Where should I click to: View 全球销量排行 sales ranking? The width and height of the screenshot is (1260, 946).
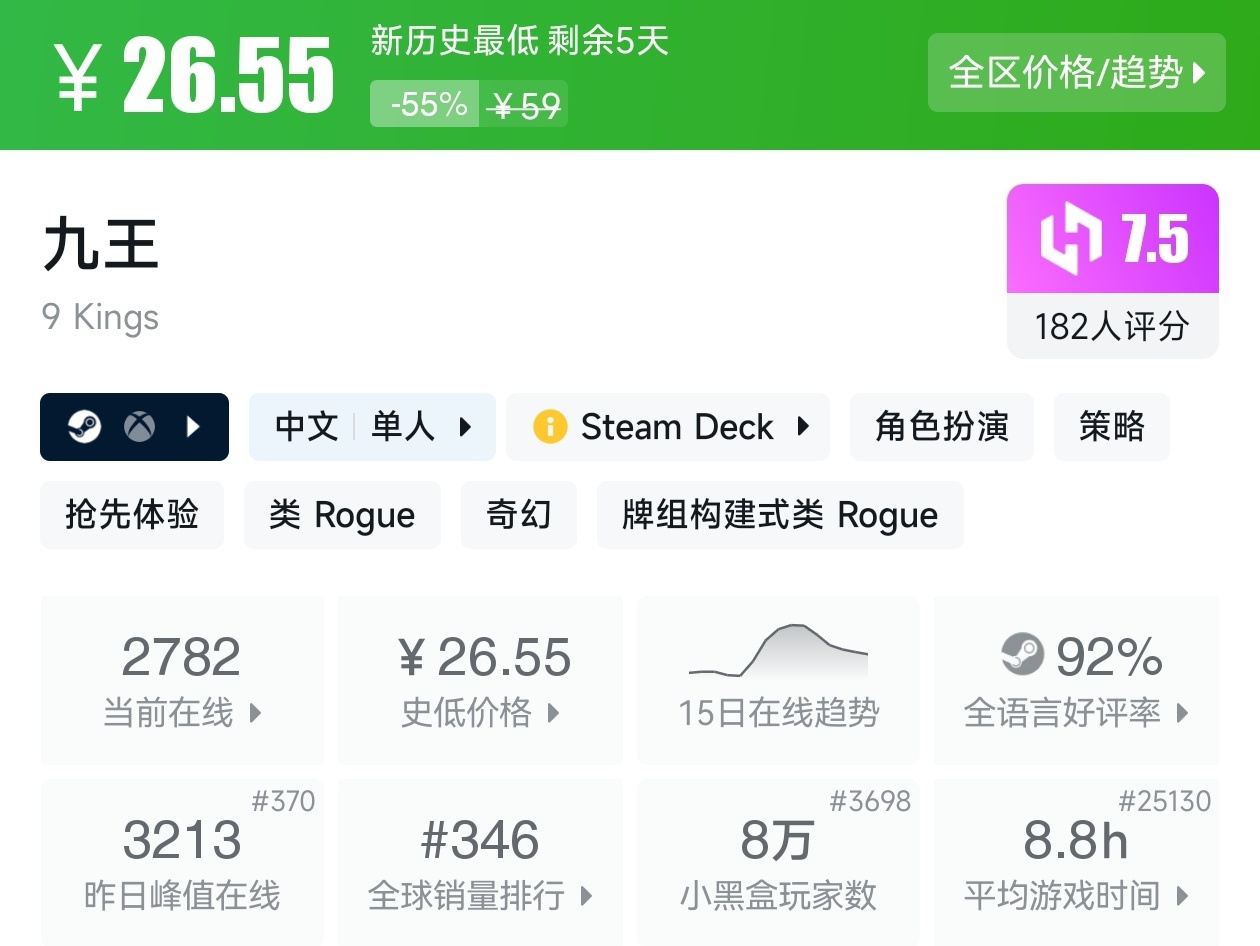(480, 862)
